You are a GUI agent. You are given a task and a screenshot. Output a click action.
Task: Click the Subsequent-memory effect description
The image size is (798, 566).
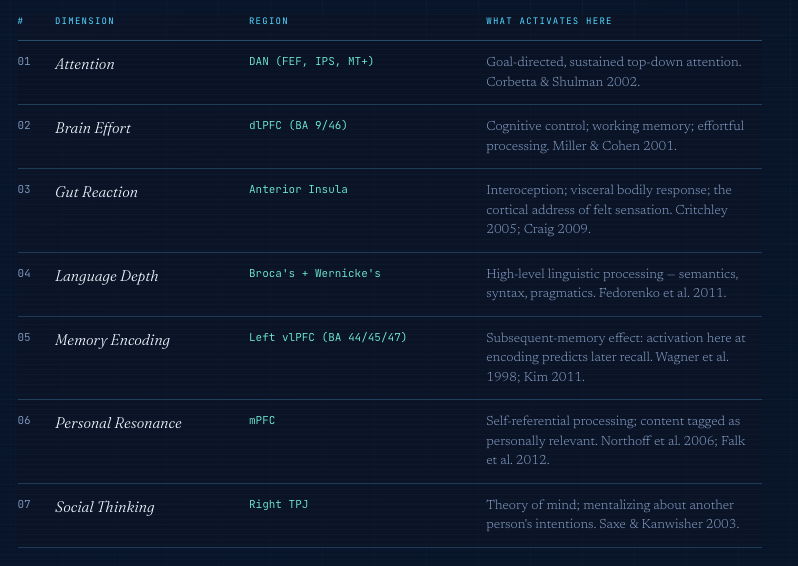tap(616, 357)
